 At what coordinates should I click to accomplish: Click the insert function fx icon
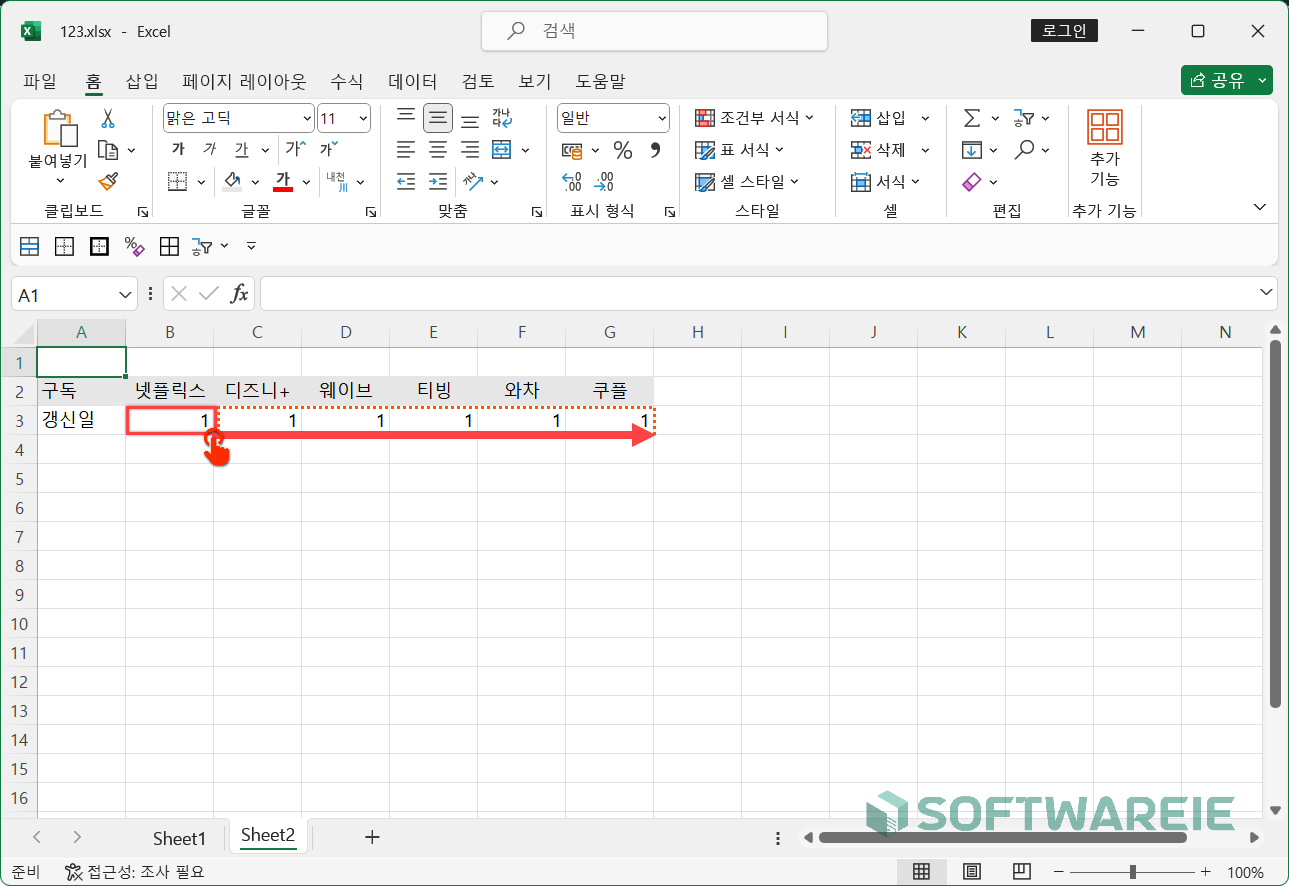click(x=240, y=294)
